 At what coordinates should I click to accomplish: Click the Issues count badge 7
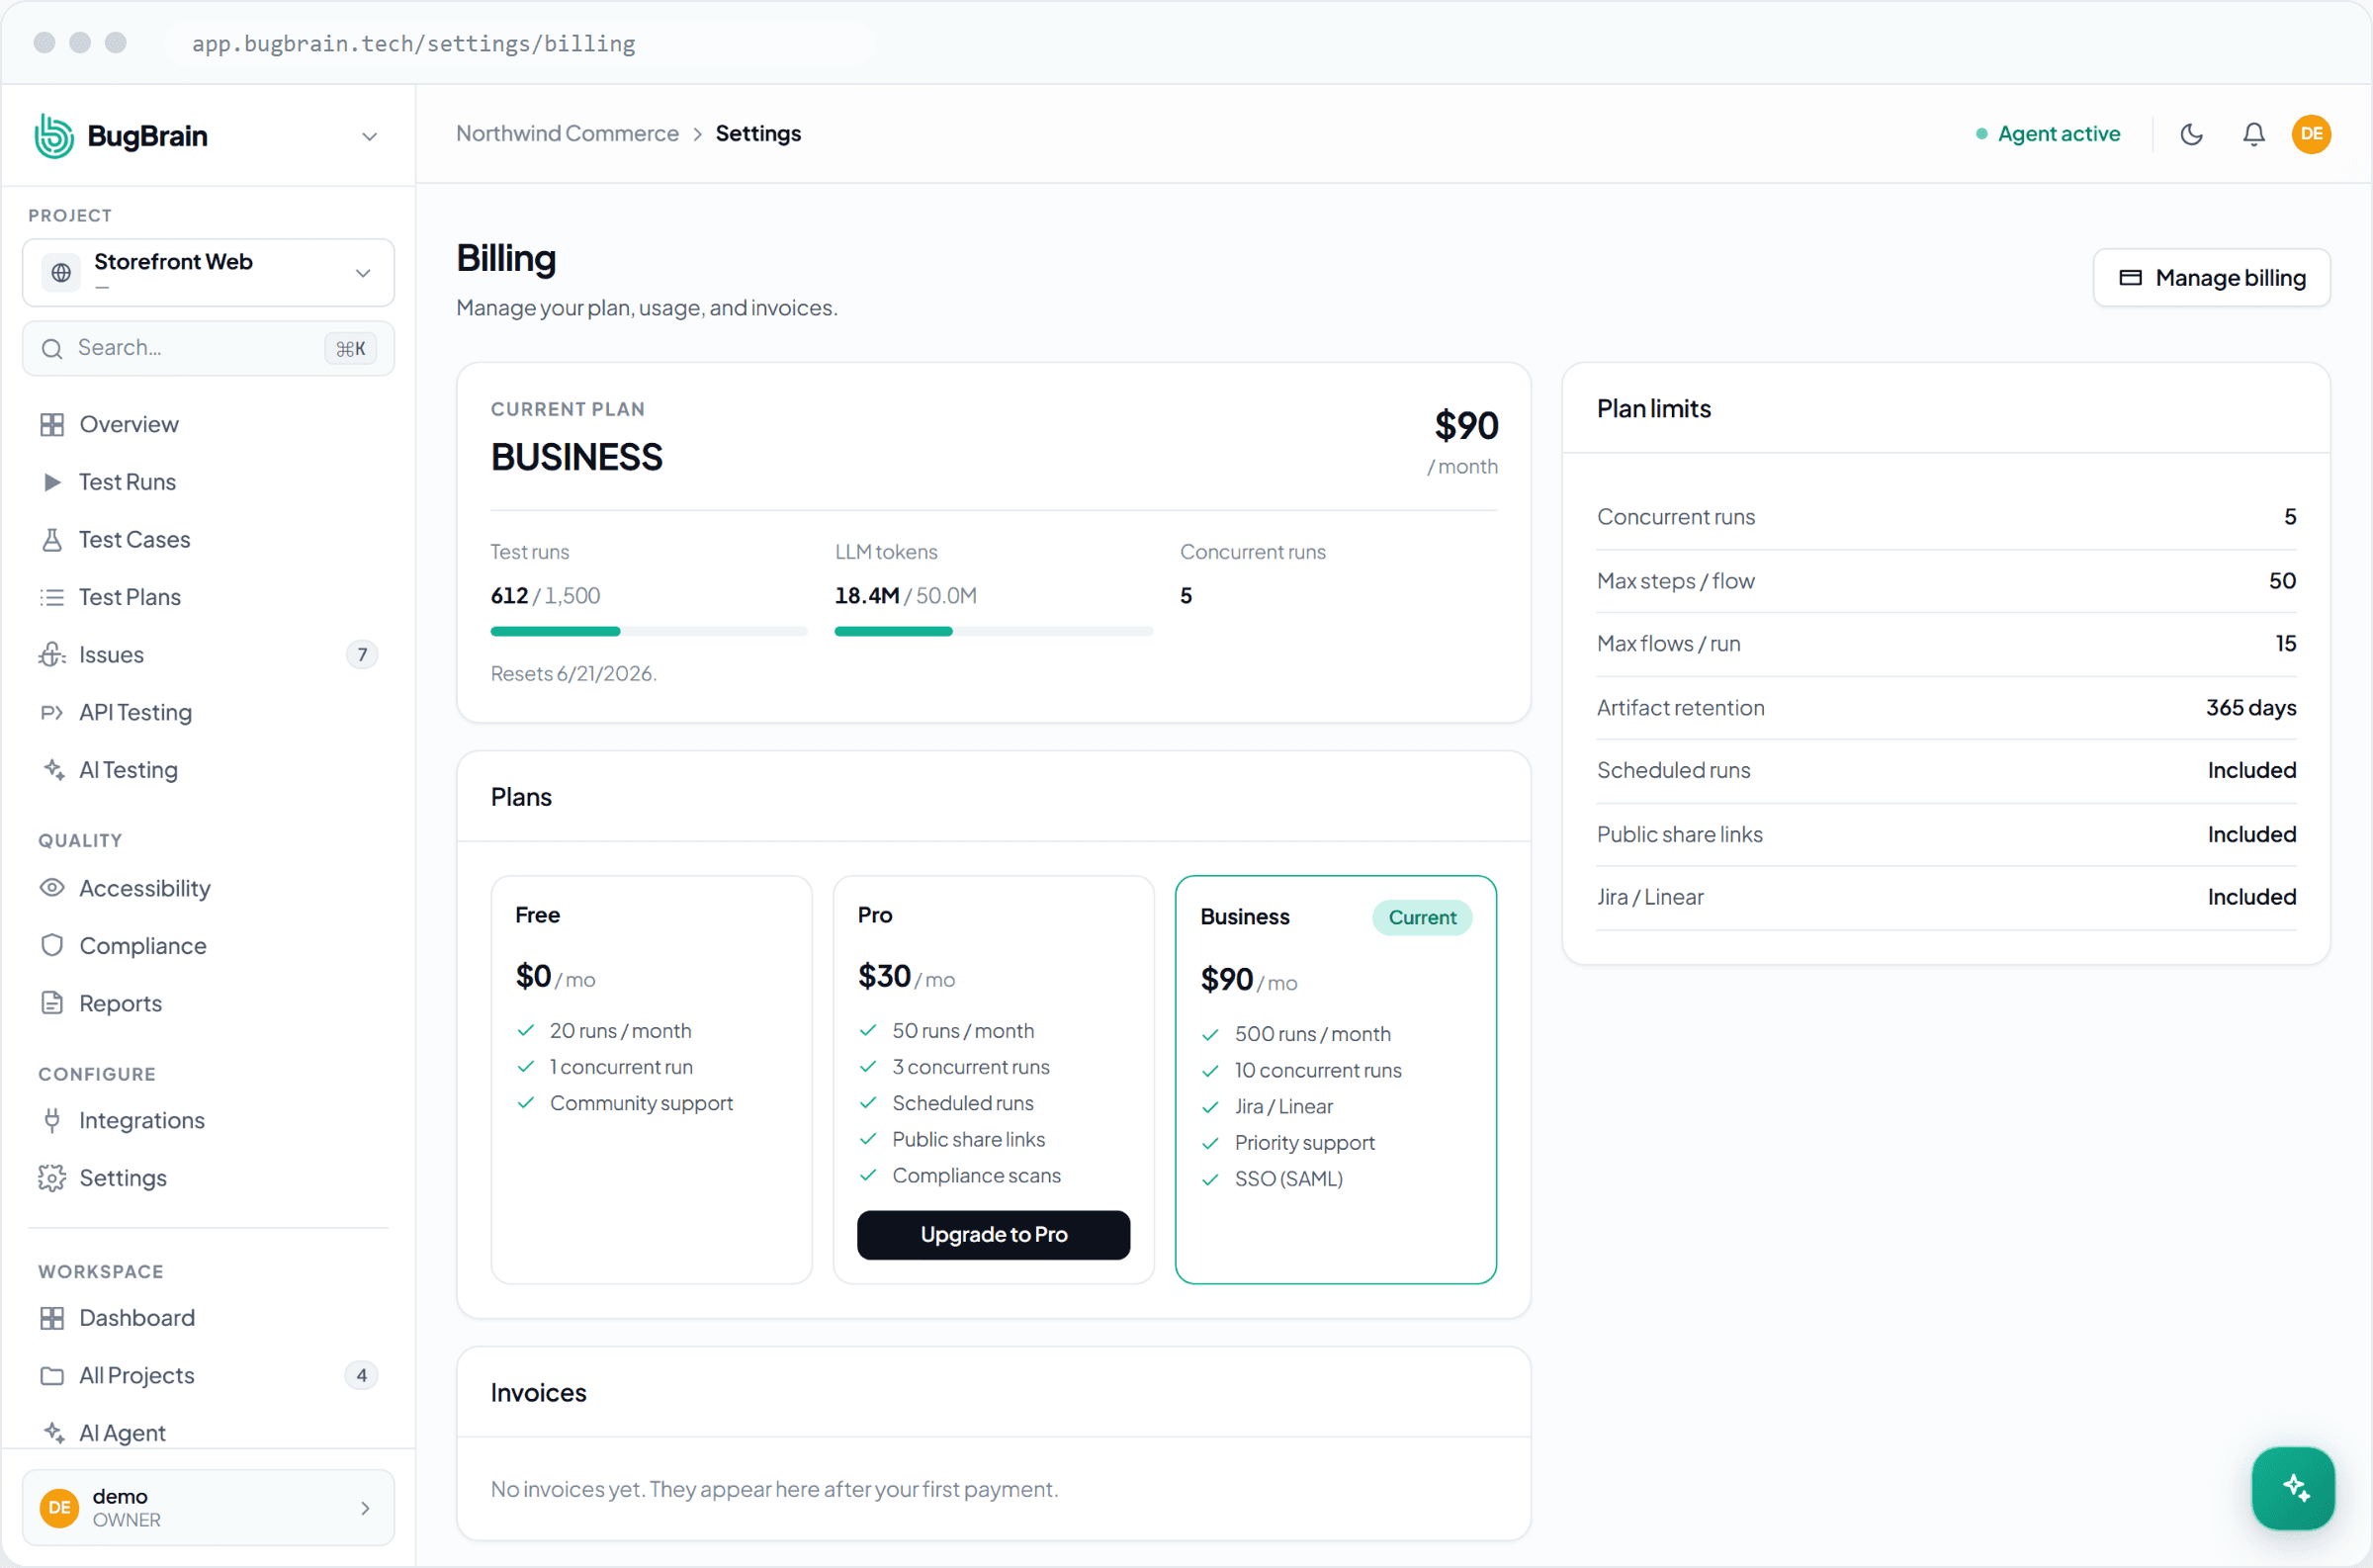(x=362, y=654)
